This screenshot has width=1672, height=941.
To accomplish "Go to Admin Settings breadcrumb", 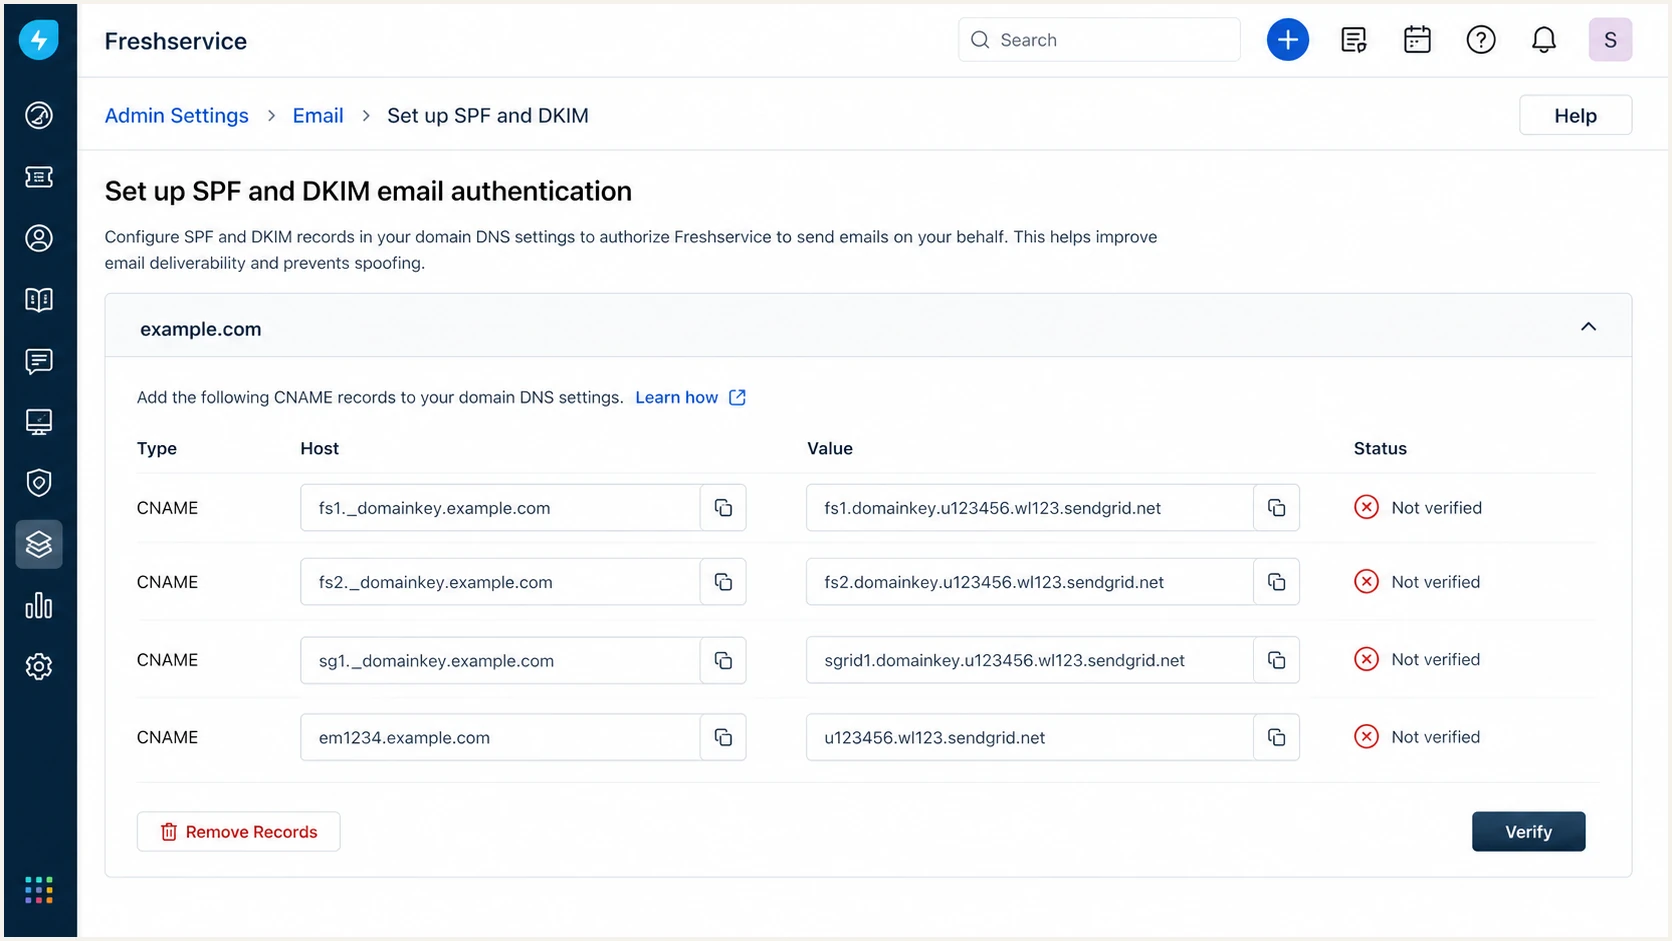I will tap(176, 115).
